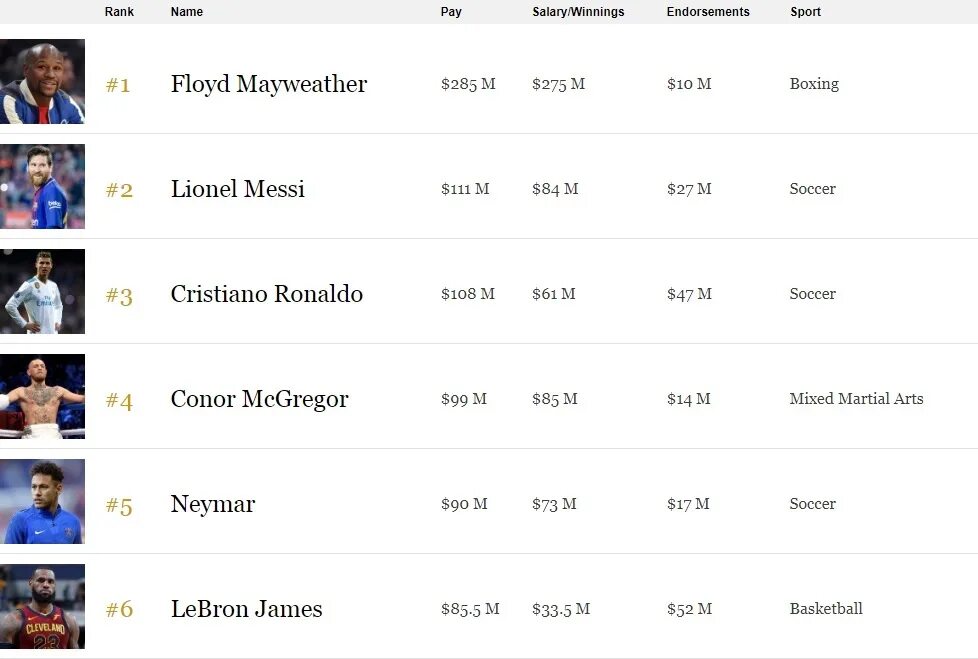
Task: Open Conor McGregor's photo thumbnail
Action: click(42, 397)
